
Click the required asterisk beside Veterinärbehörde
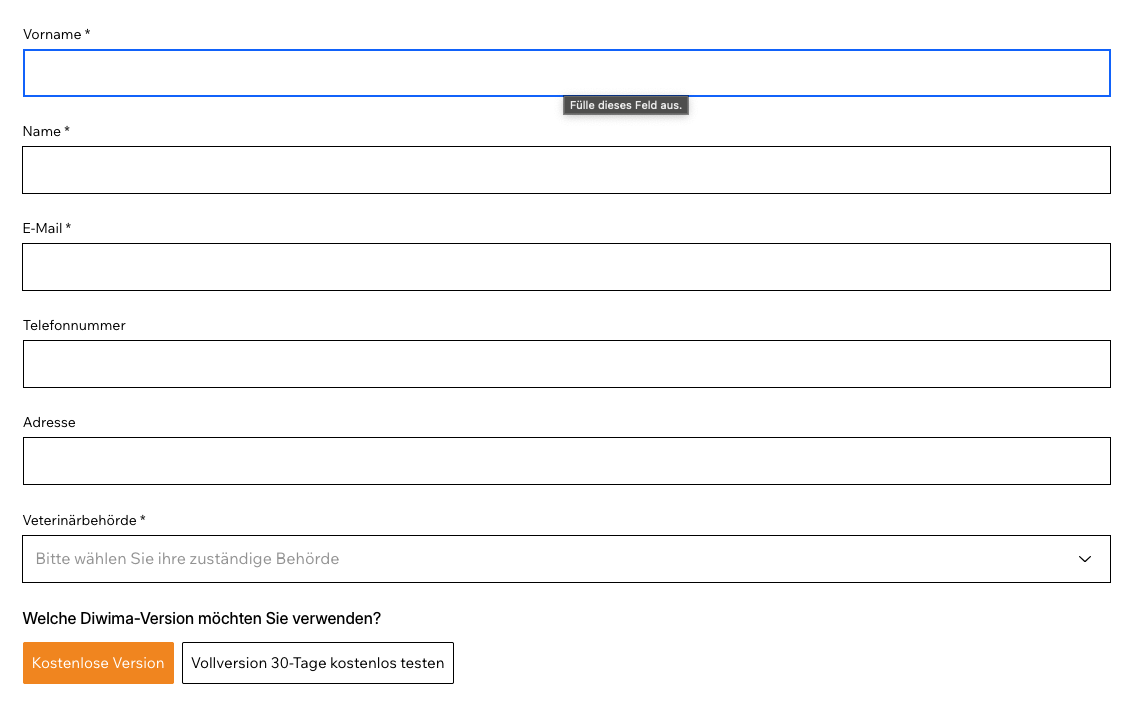pos(143,520)
